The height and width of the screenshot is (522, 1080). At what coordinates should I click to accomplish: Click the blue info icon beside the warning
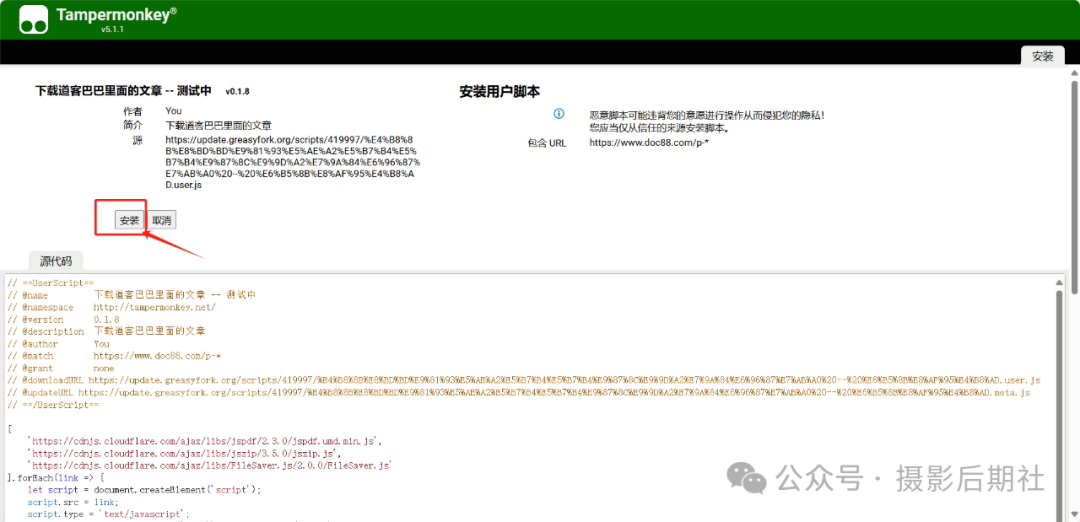(559, 114)
